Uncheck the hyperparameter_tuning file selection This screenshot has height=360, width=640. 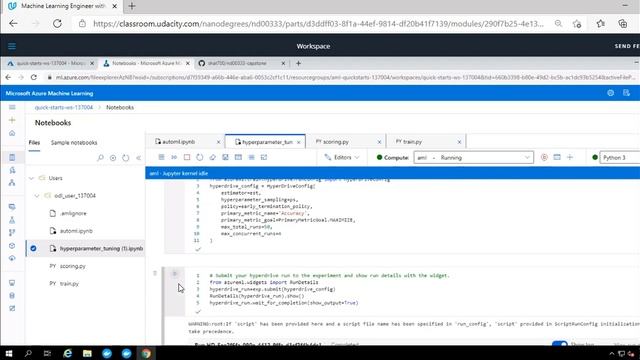[33, 248]
